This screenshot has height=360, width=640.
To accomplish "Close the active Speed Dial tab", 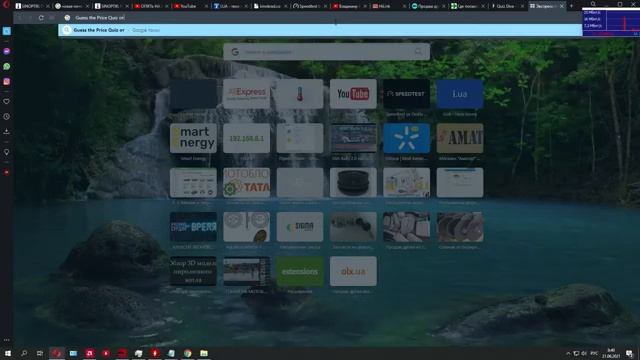I will 562,6.
